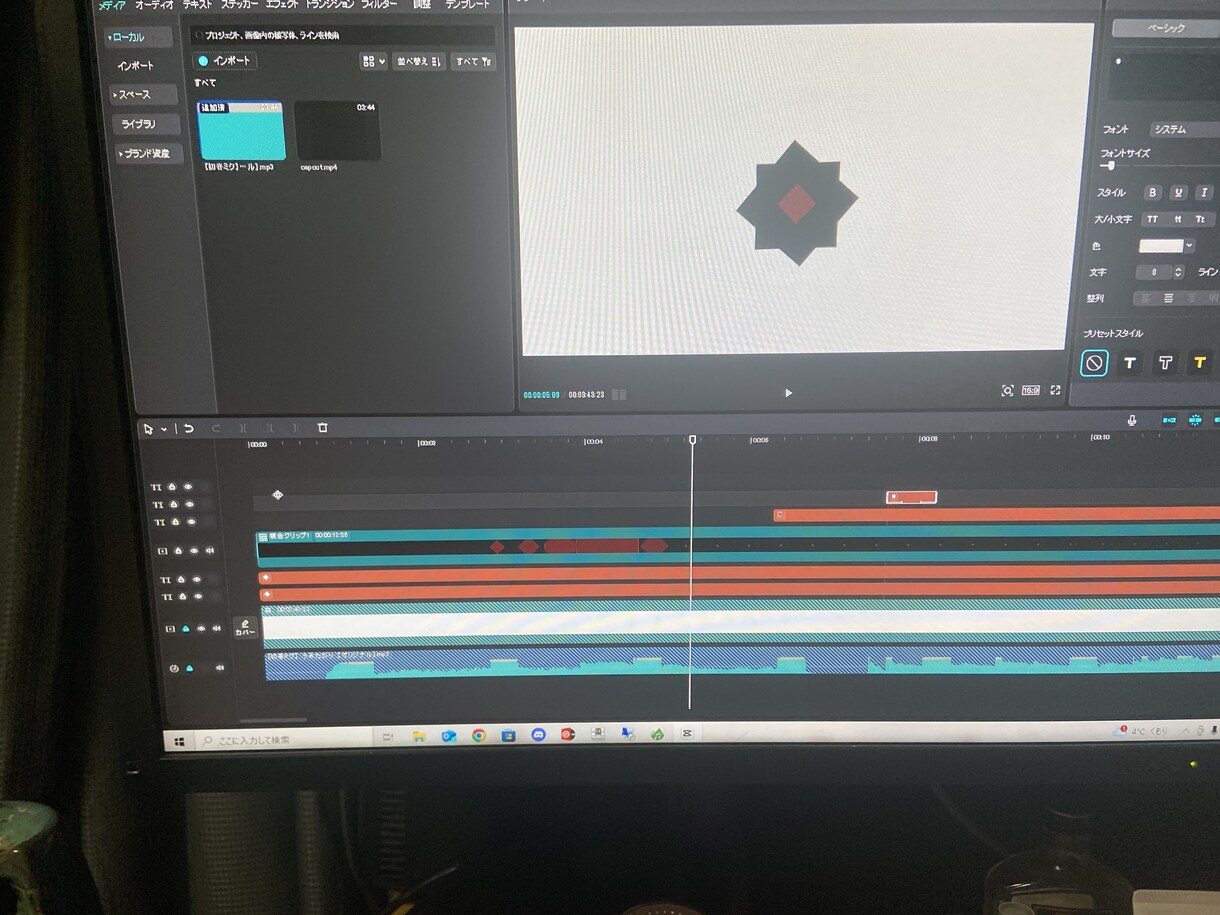This screenshot has width=1220, height=915.
Task: Mute the audio mp3 track speaker
Action: tap(219, 667)
